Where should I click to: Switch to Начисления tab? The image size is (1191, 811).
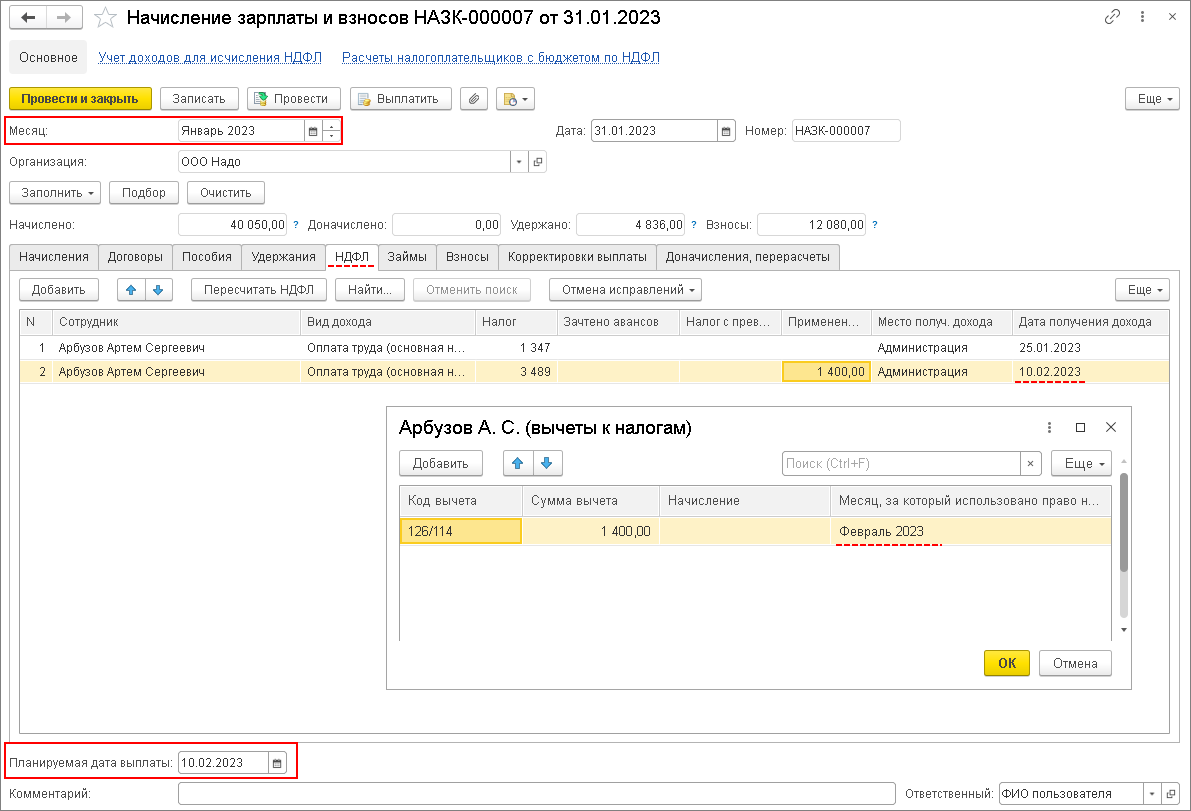[x=54, y=257]
